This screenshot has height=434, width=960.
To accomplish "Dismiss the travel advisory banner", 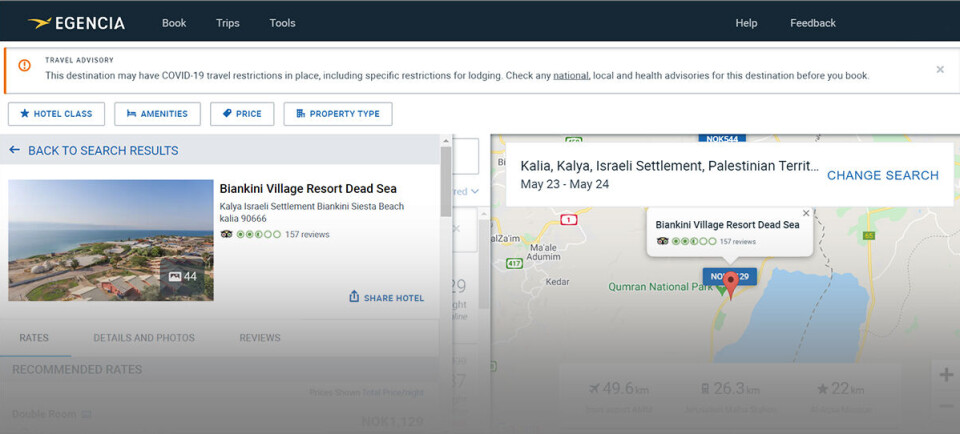I will [x=939, y=69].
